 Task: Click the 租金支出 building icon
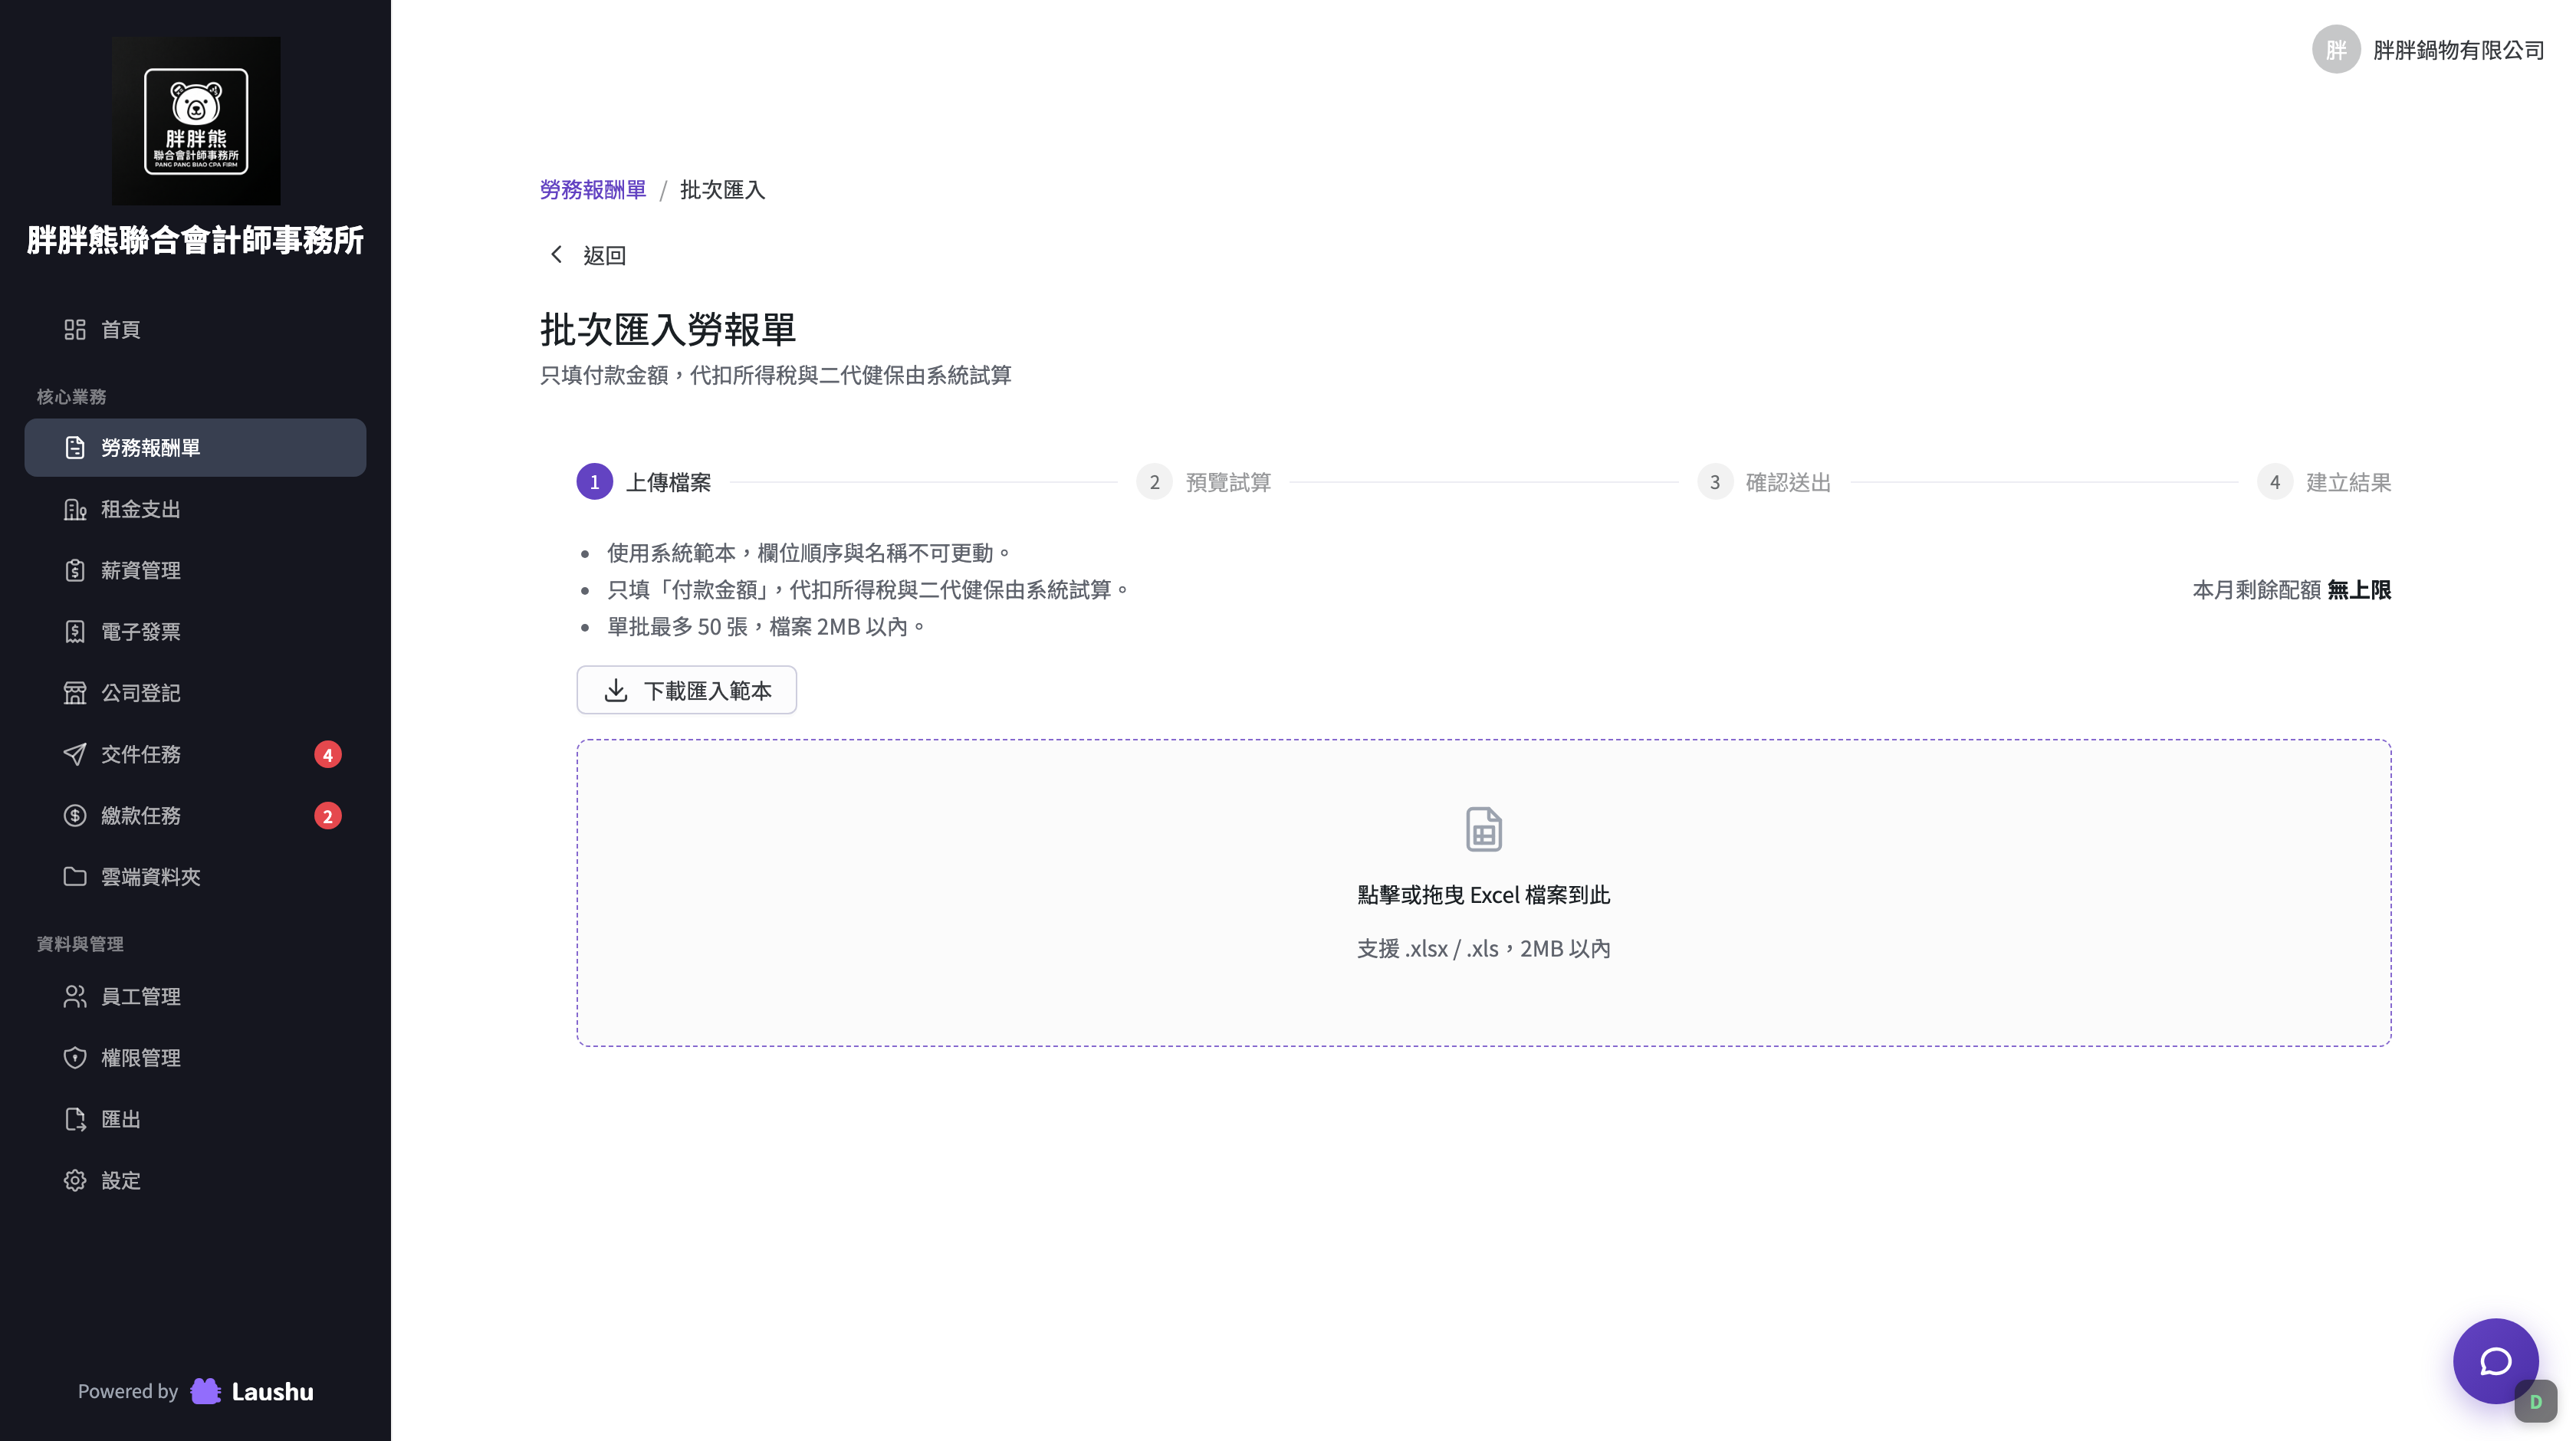click(x=75, y=509)
